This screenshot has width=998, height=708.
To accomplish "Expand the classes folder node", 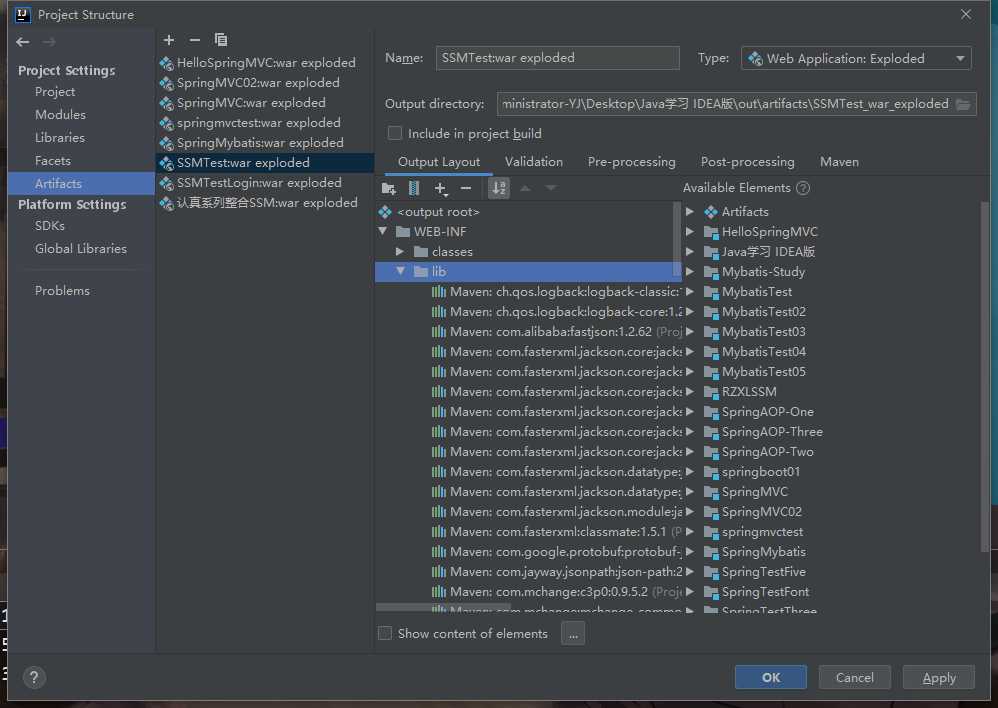I will tap(400, 251).
